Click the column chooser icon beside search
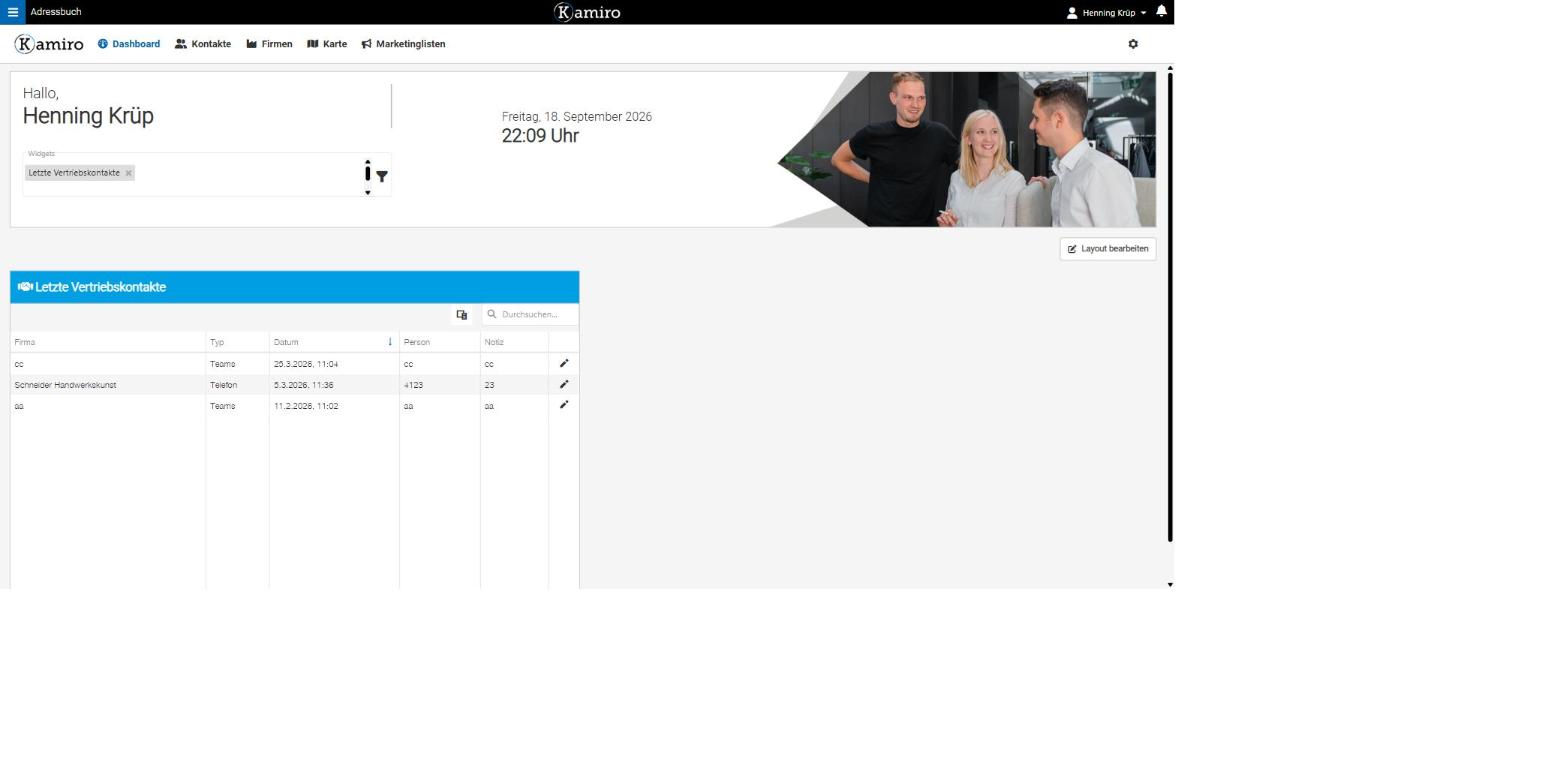1566x784 pixels. coord(461,314)
